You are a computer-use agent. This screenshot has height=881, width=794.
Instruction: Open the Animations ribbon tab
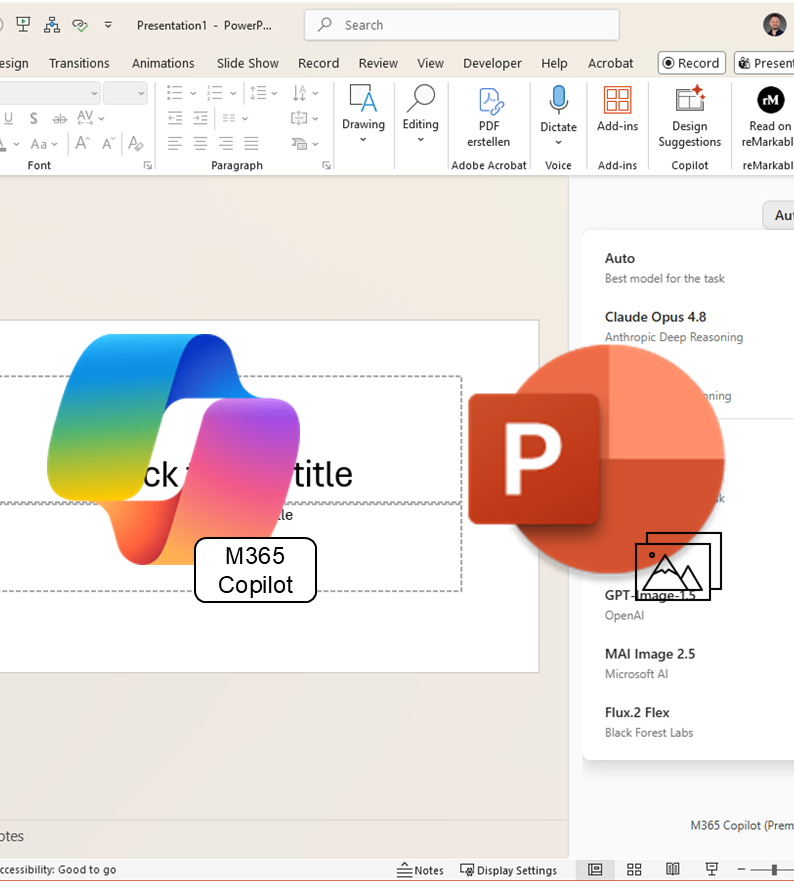163,63
